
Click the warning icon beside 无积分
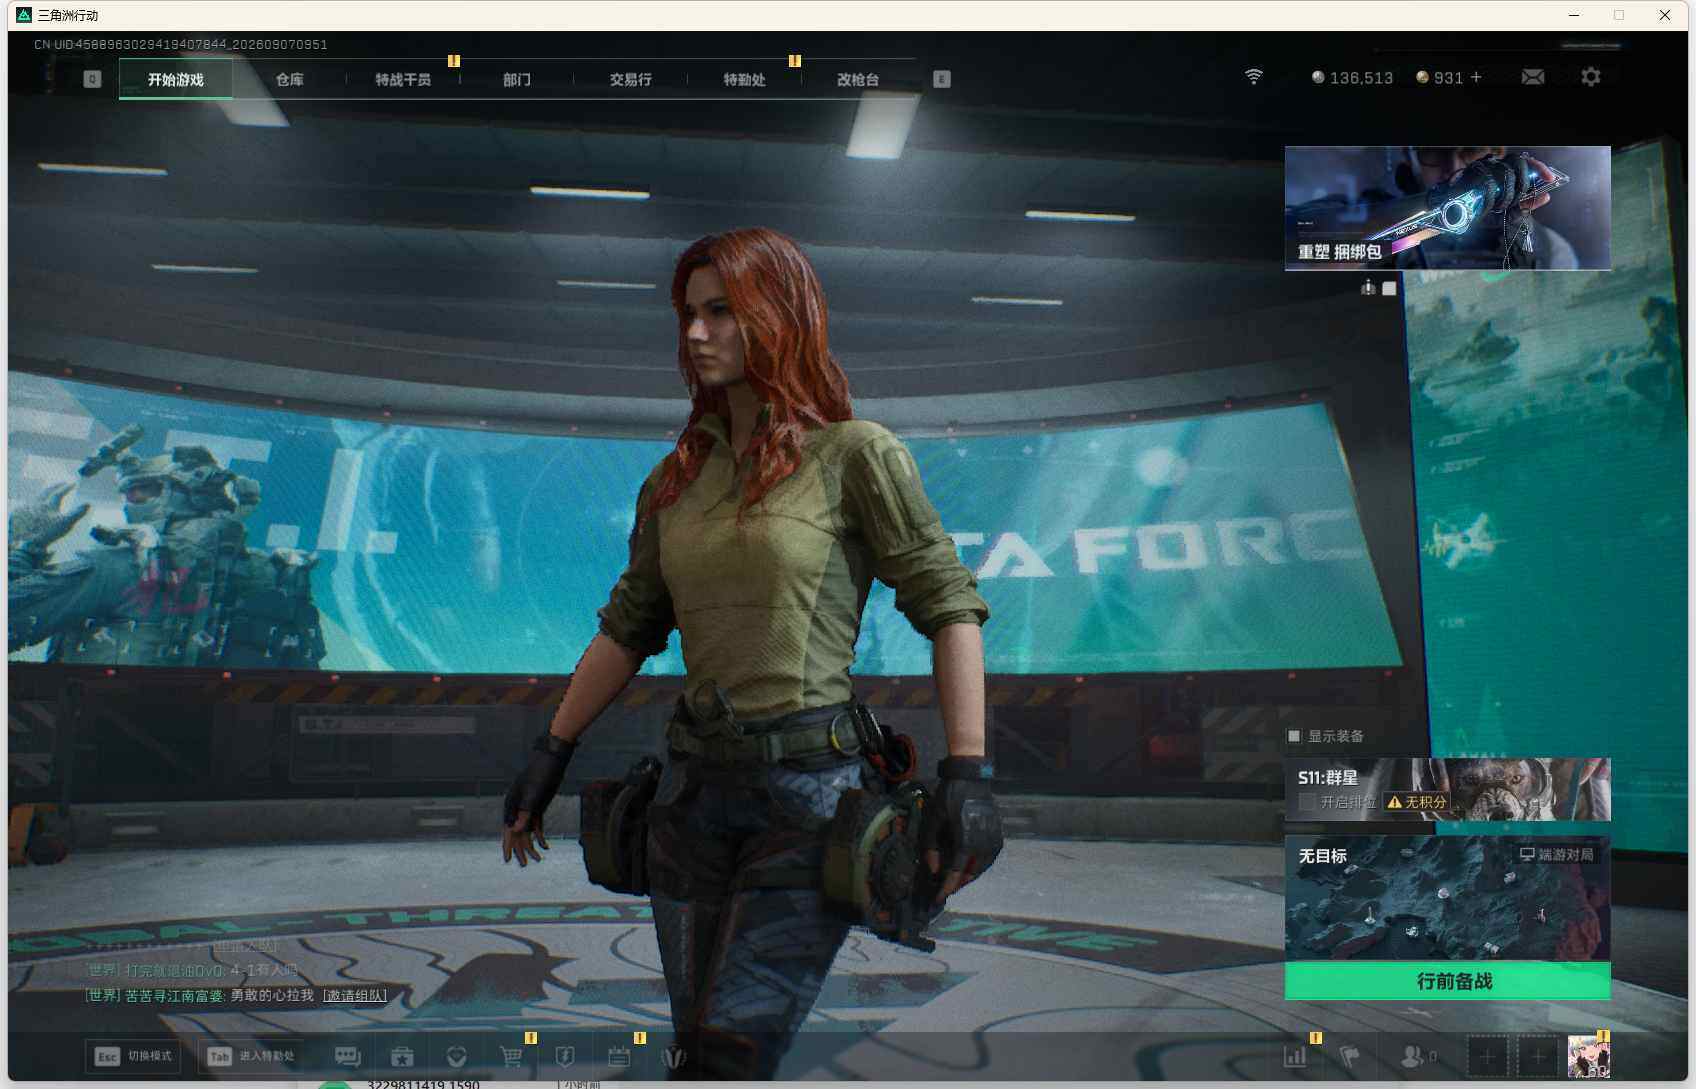1394,802
